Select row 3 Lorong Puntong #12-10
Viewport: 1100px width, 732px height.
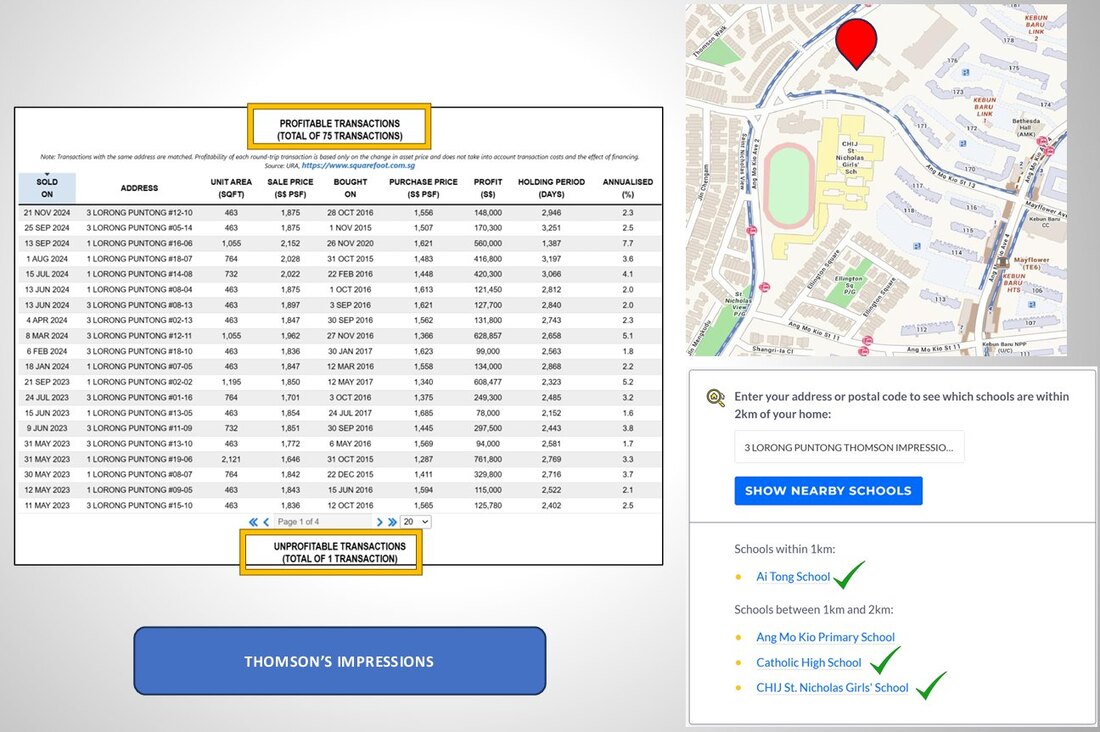coord(340,213)
